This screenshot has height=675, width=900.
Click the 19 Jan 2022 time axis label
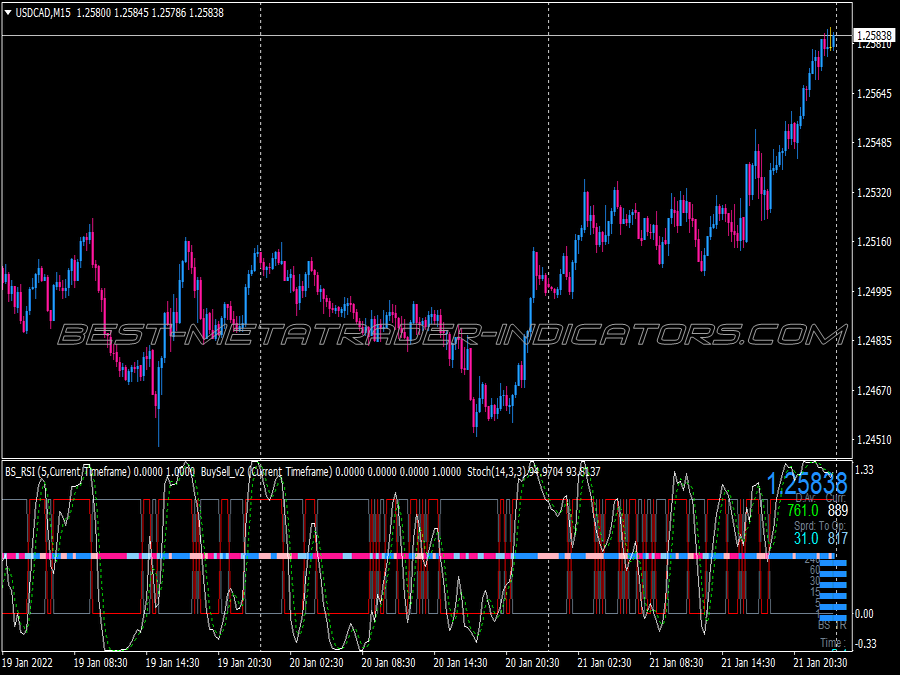(28, 662)
